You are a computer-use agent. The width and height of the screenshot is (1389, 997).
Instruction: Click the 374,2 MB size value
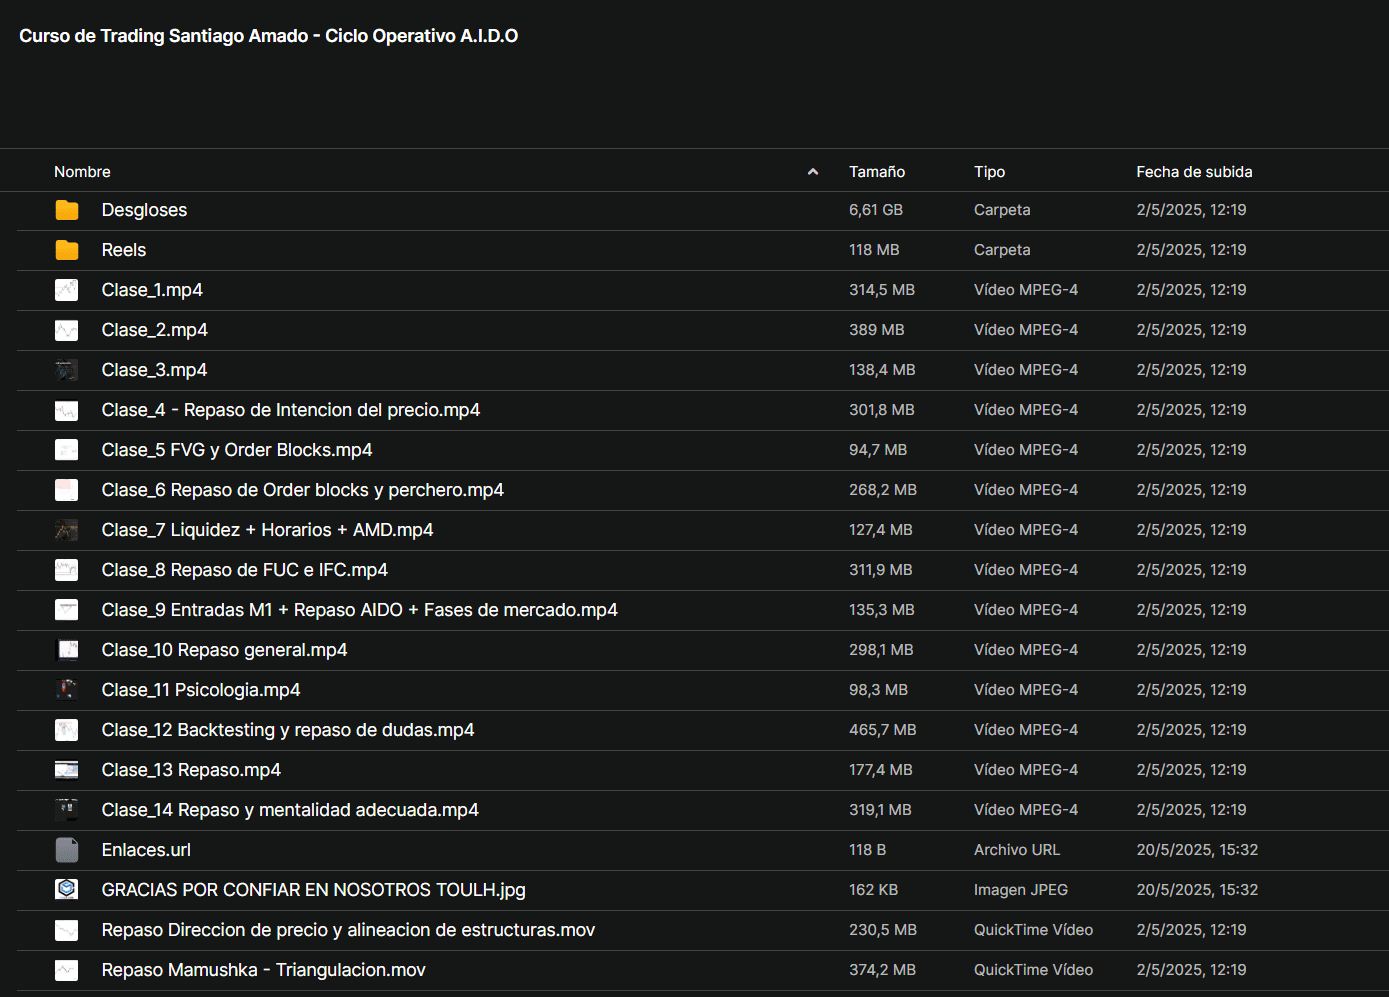pos(883,970)
